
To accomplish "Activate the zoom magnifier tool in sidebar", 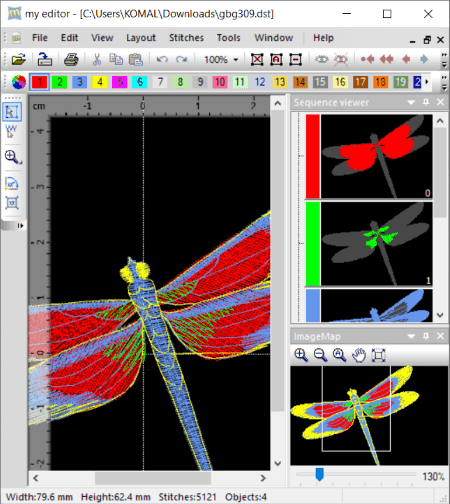I will pos(13,157).
